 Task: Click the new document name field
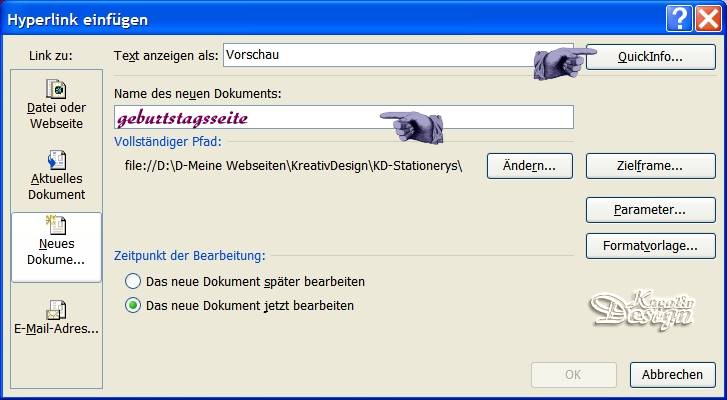coord(344,117)
